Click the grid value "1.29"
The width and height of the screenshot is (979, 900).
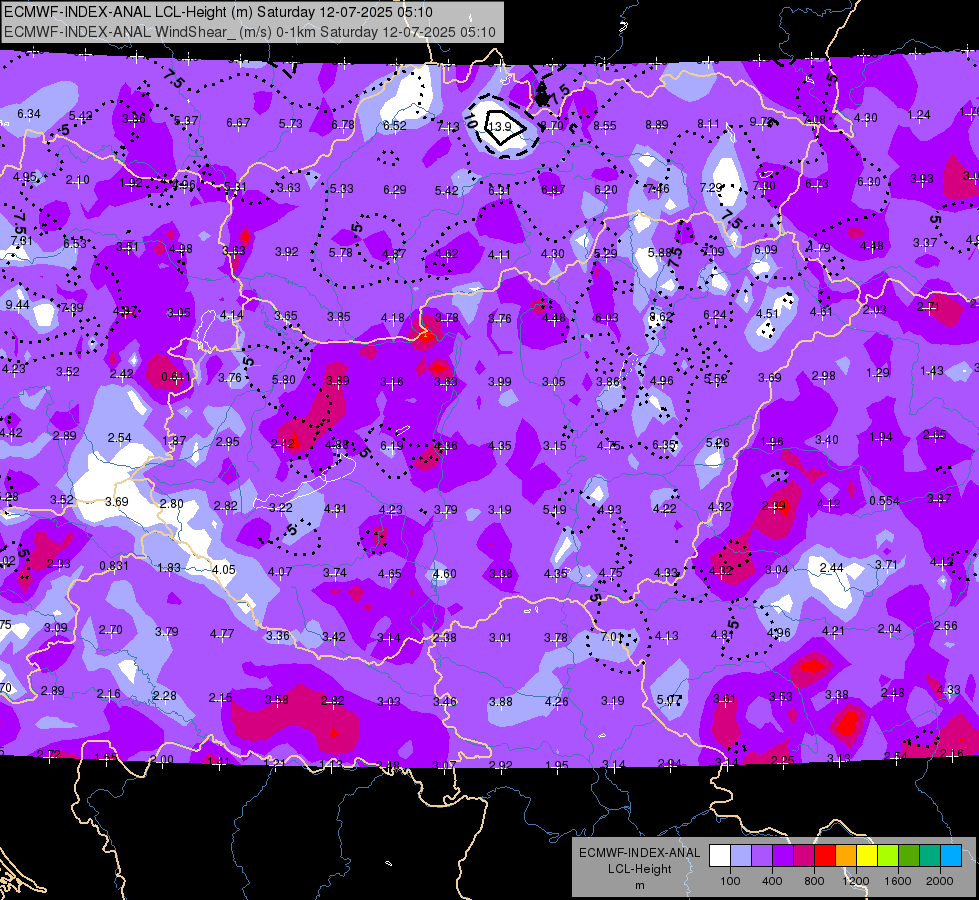[x=878, y=372]
